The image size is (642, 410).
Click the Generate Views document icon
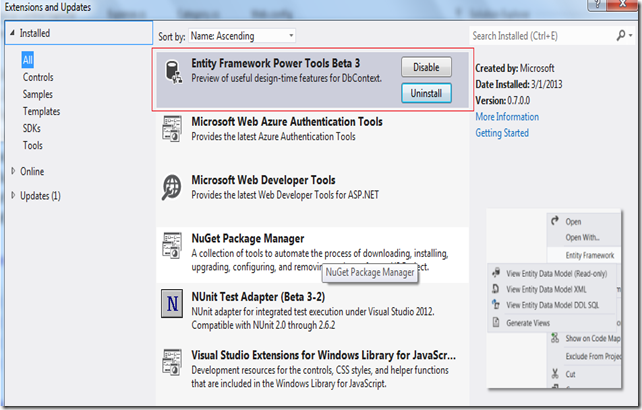click(x=496, y=322)
